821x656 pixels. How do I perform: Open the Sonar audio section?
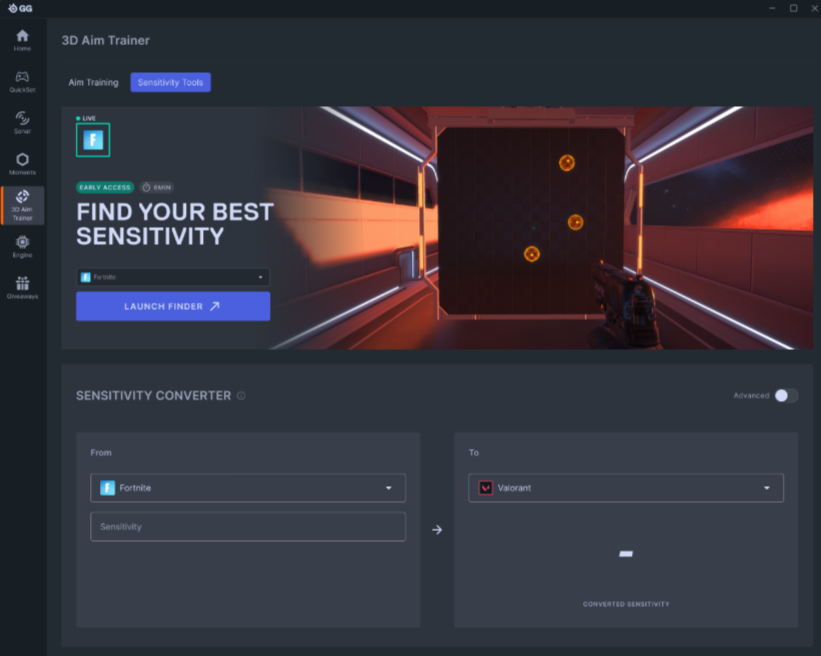(x=22, y=122)
